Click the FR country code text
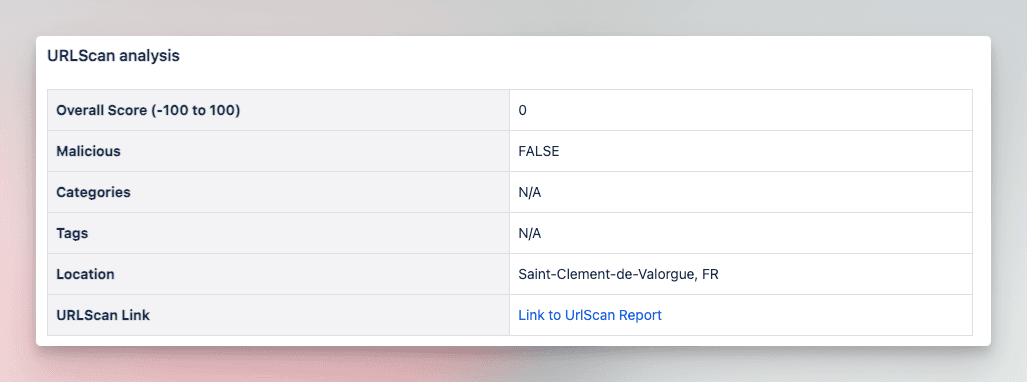 point(710,275)
